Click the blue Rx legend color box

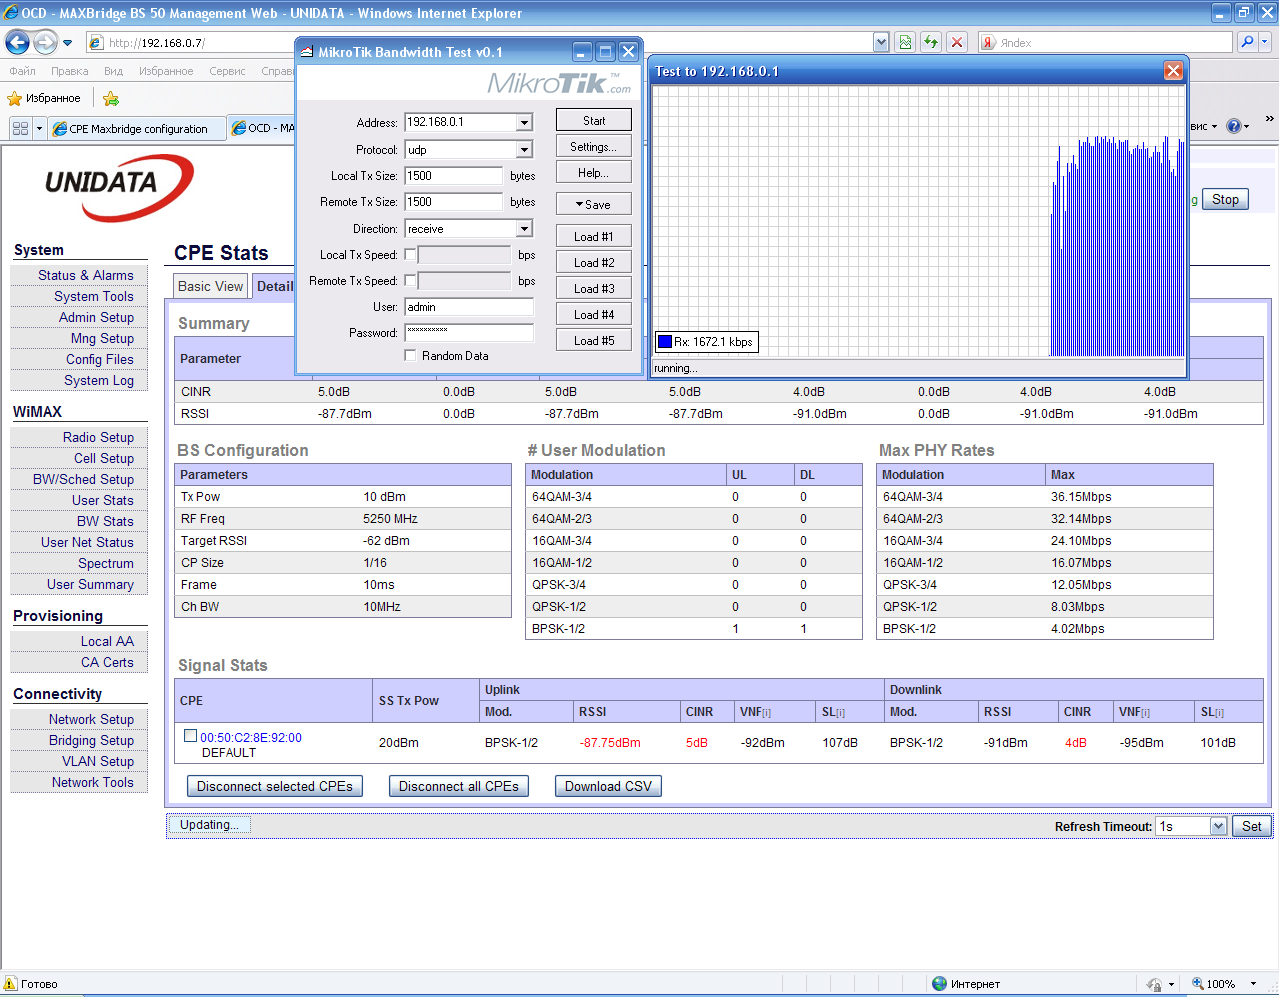coord(664,342)
